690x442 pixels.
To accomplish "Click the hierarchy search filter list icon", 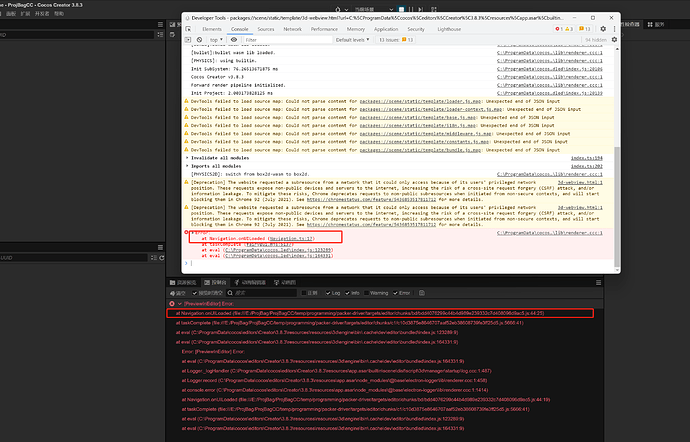I will pos(160,34).
